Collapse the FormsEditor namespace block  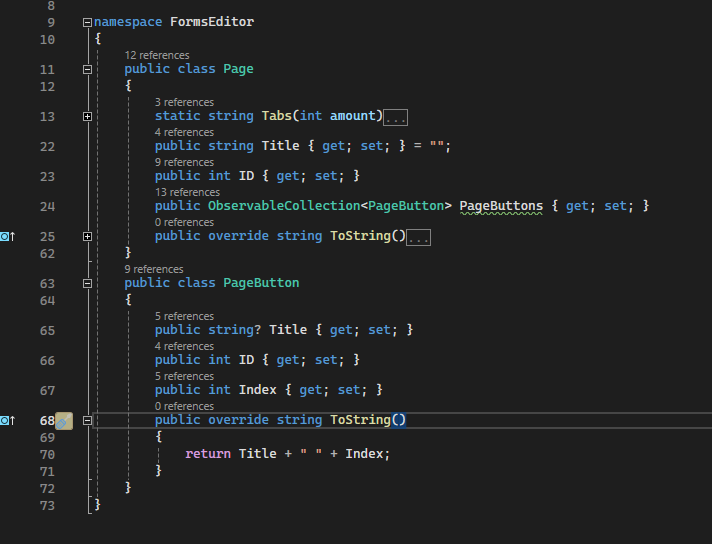click(88, 22)
